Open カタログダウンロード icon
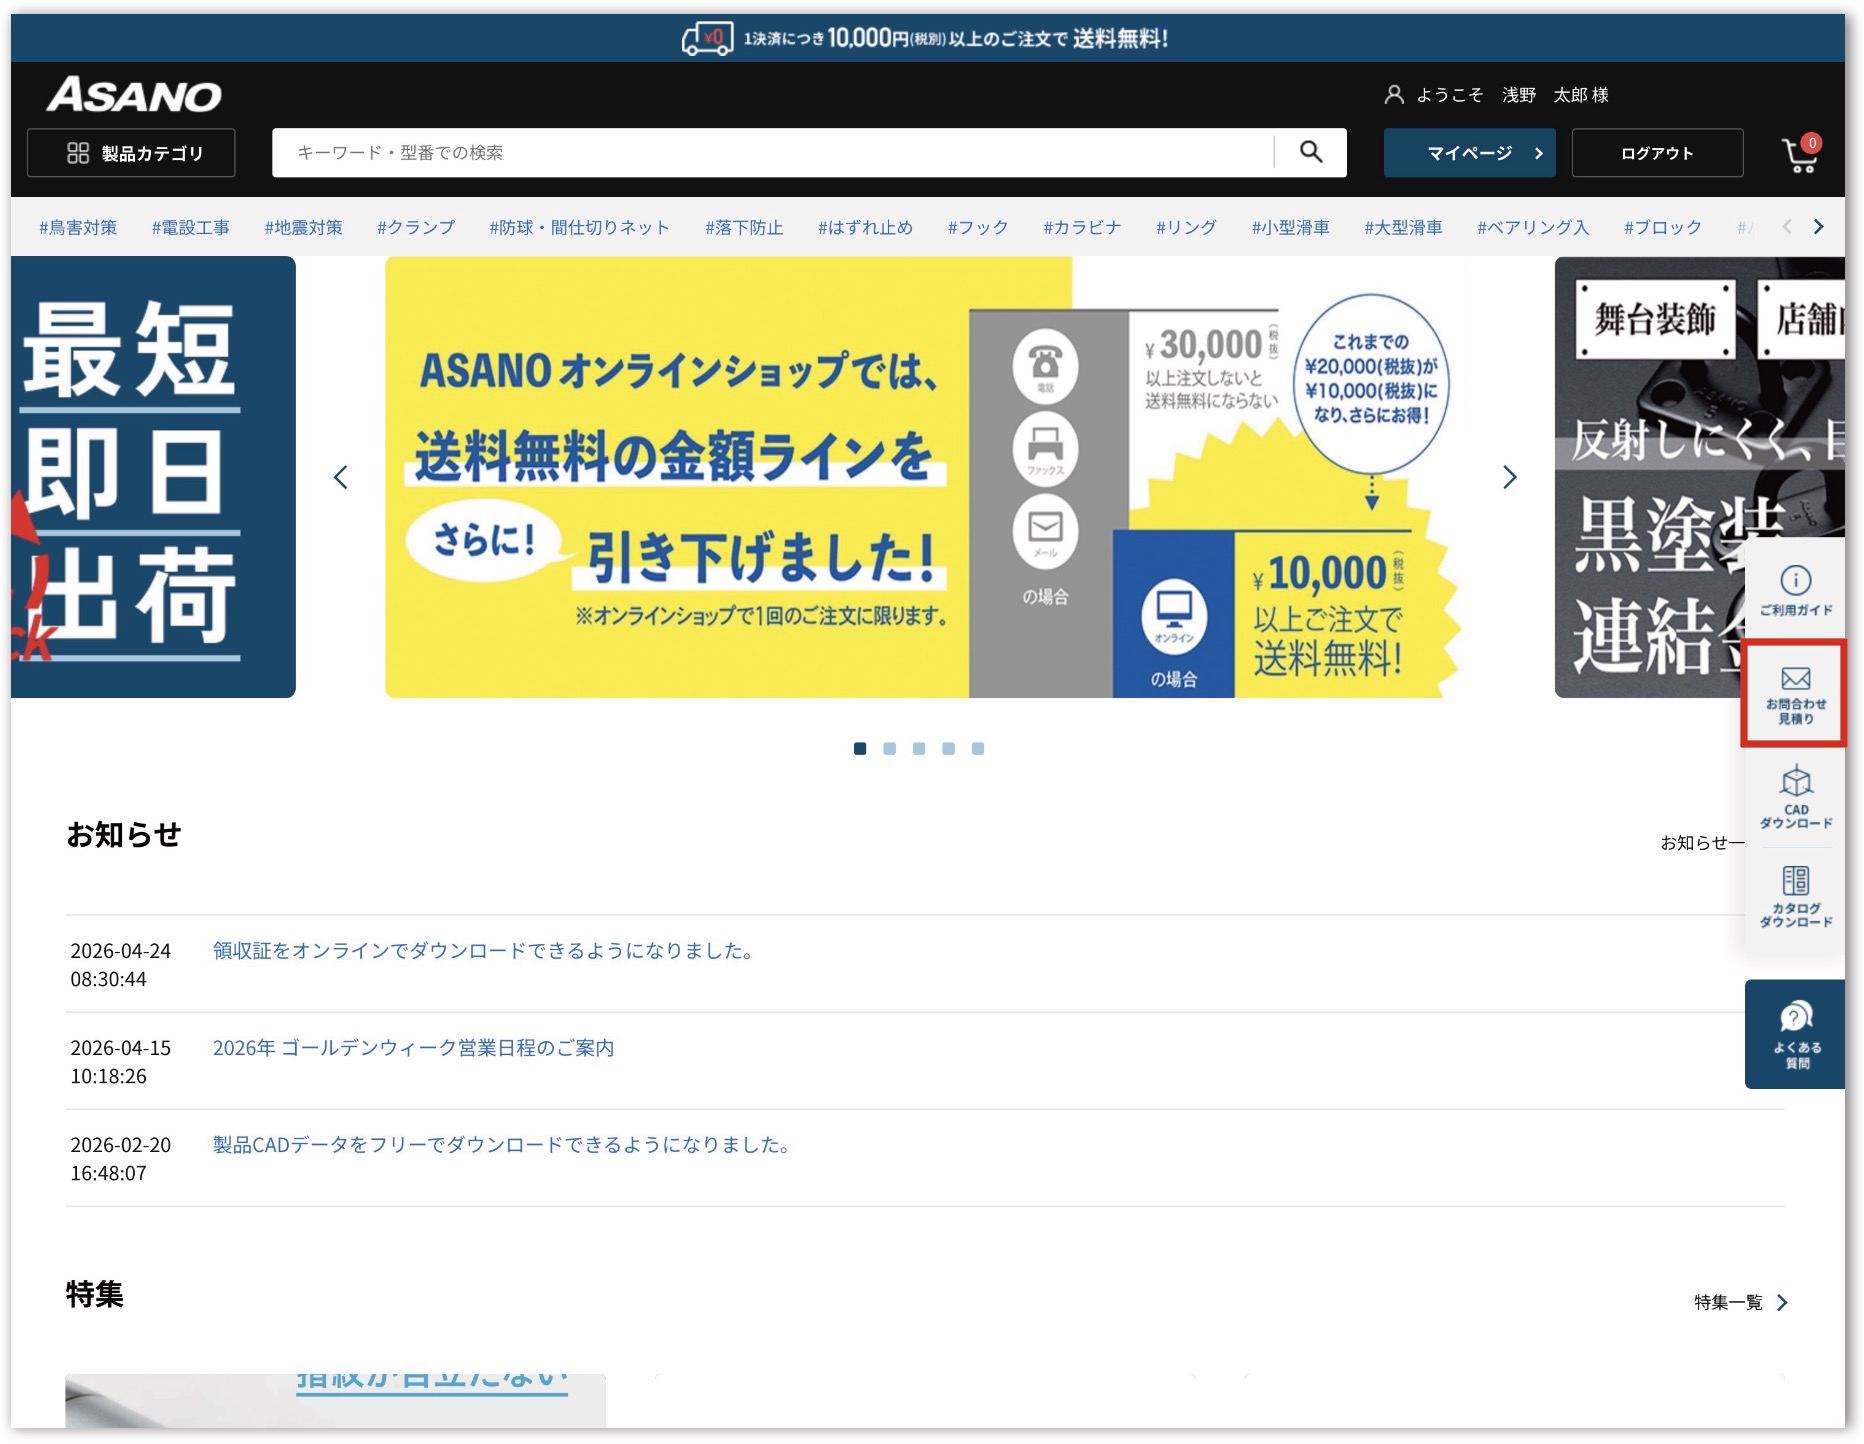This screenshot has width=1864, height=1444. click(x=1796, y=897)
